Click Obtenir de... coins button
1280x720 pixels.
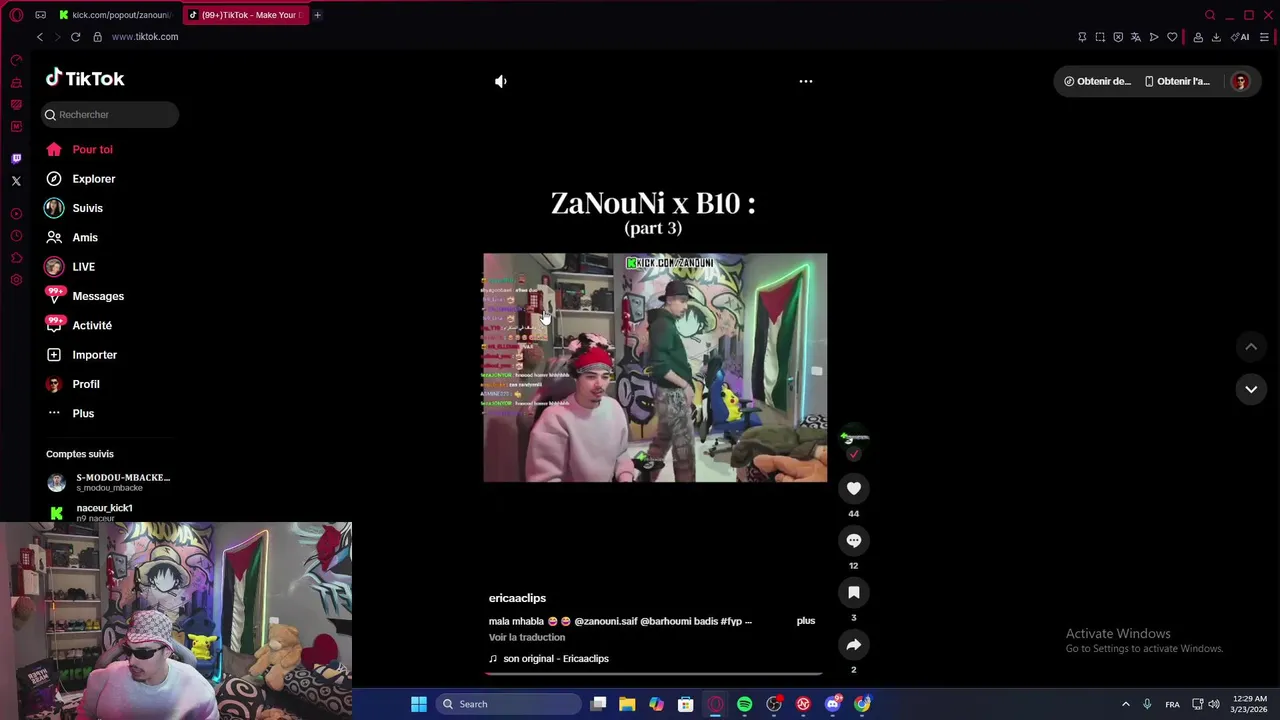tap(1098, 81)
